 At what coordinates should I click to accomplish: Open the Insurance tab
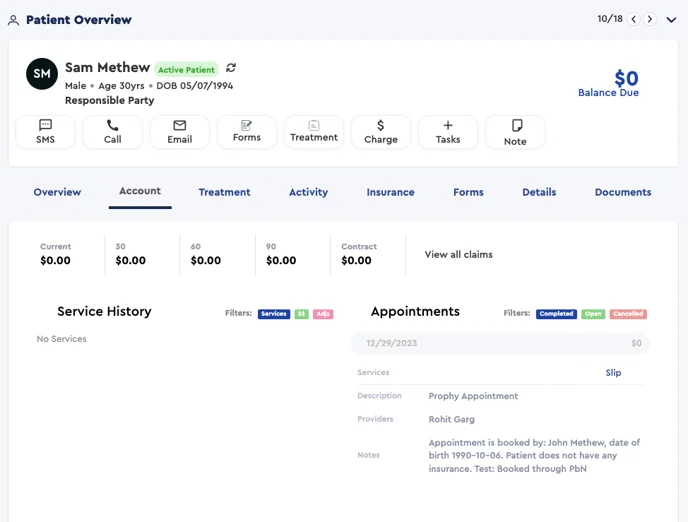(391, 192)
